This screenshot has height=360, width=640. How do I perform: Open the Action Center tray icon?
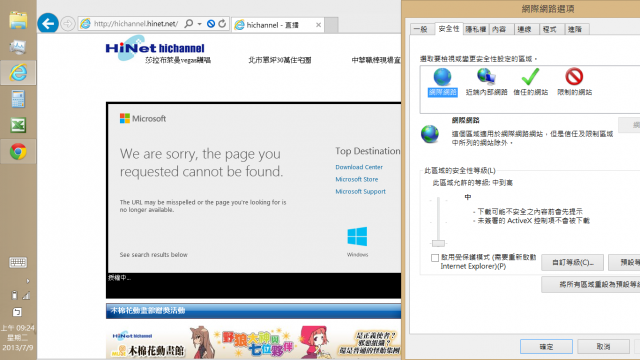pos(17,312)
